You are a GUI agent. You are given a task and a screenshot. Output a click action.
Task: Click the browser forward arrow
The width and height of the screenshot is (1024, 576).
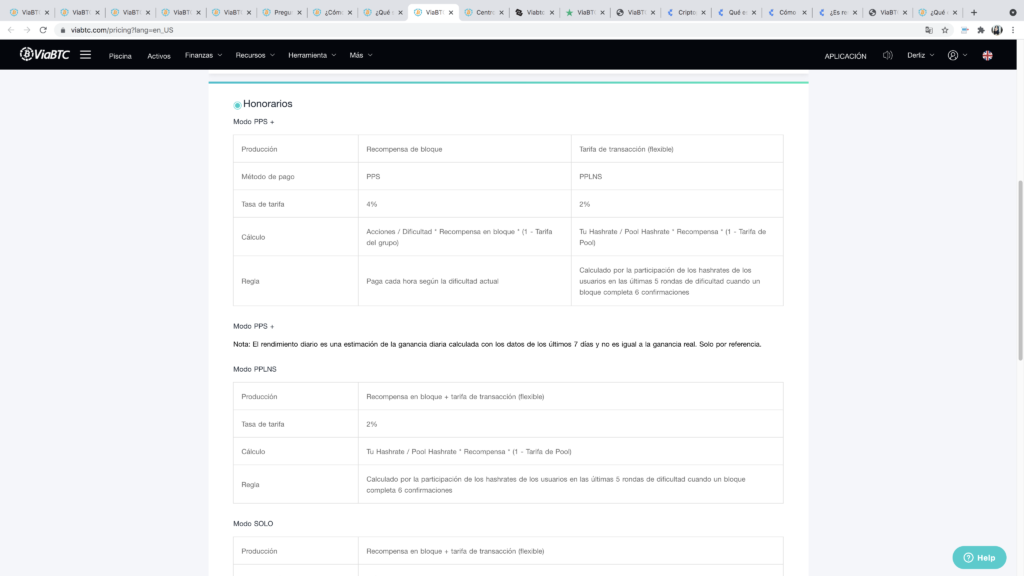(27, 30)
